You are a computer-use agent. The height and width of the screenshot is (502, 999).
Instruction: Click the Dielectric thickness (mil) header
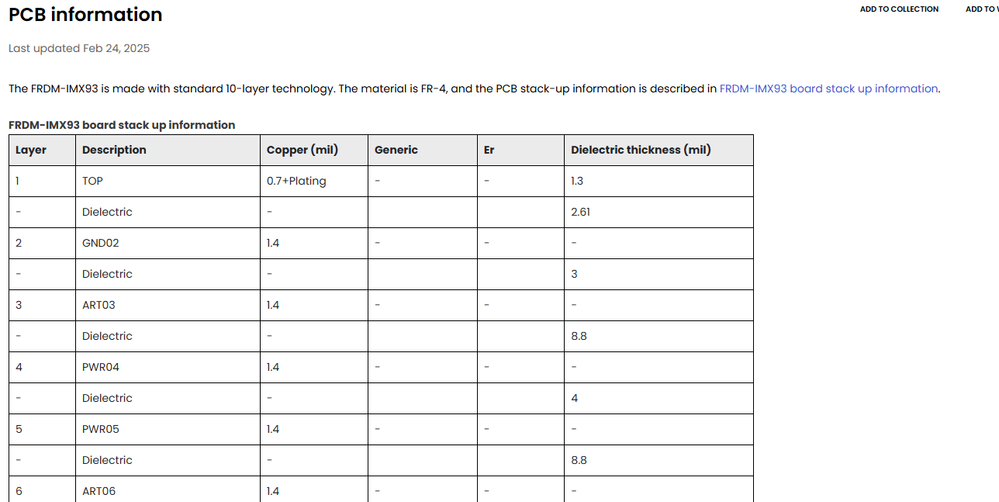pyautogui.click(x=659, y=150)
